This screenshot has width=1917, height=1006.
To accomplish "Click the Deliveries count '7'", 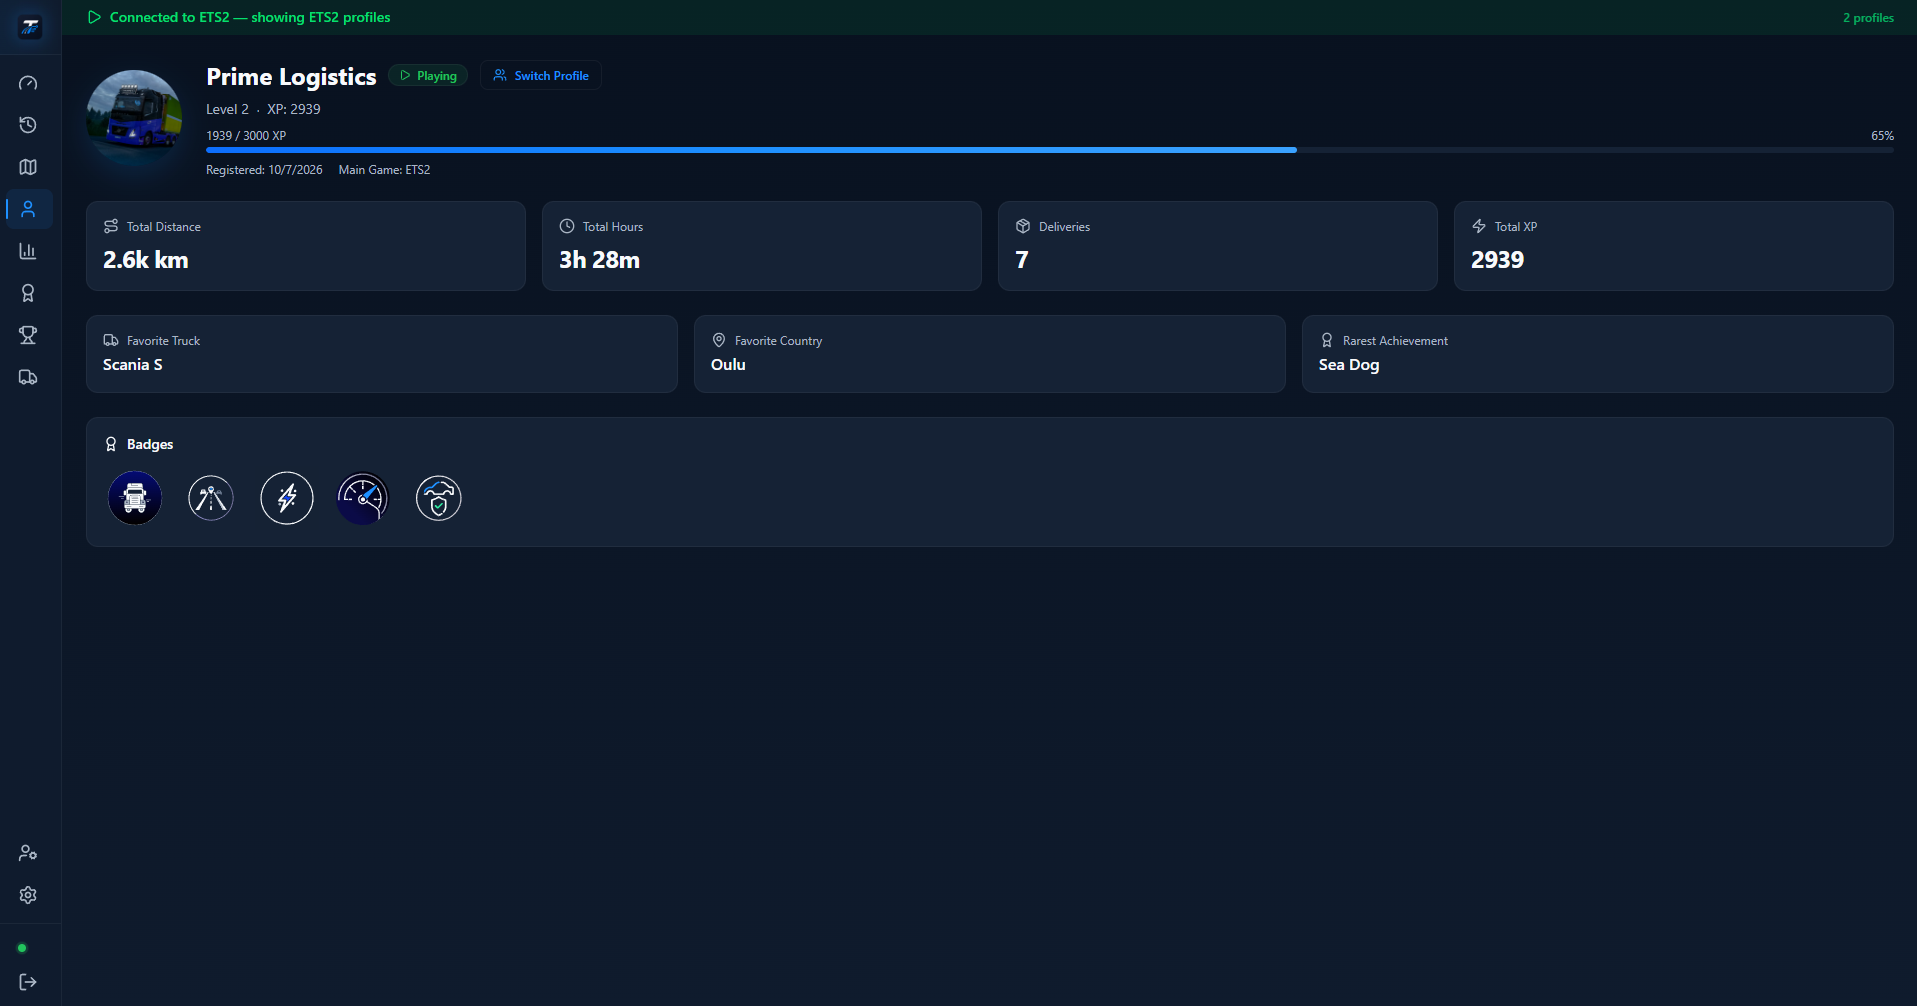I will tap(1022, 260).
